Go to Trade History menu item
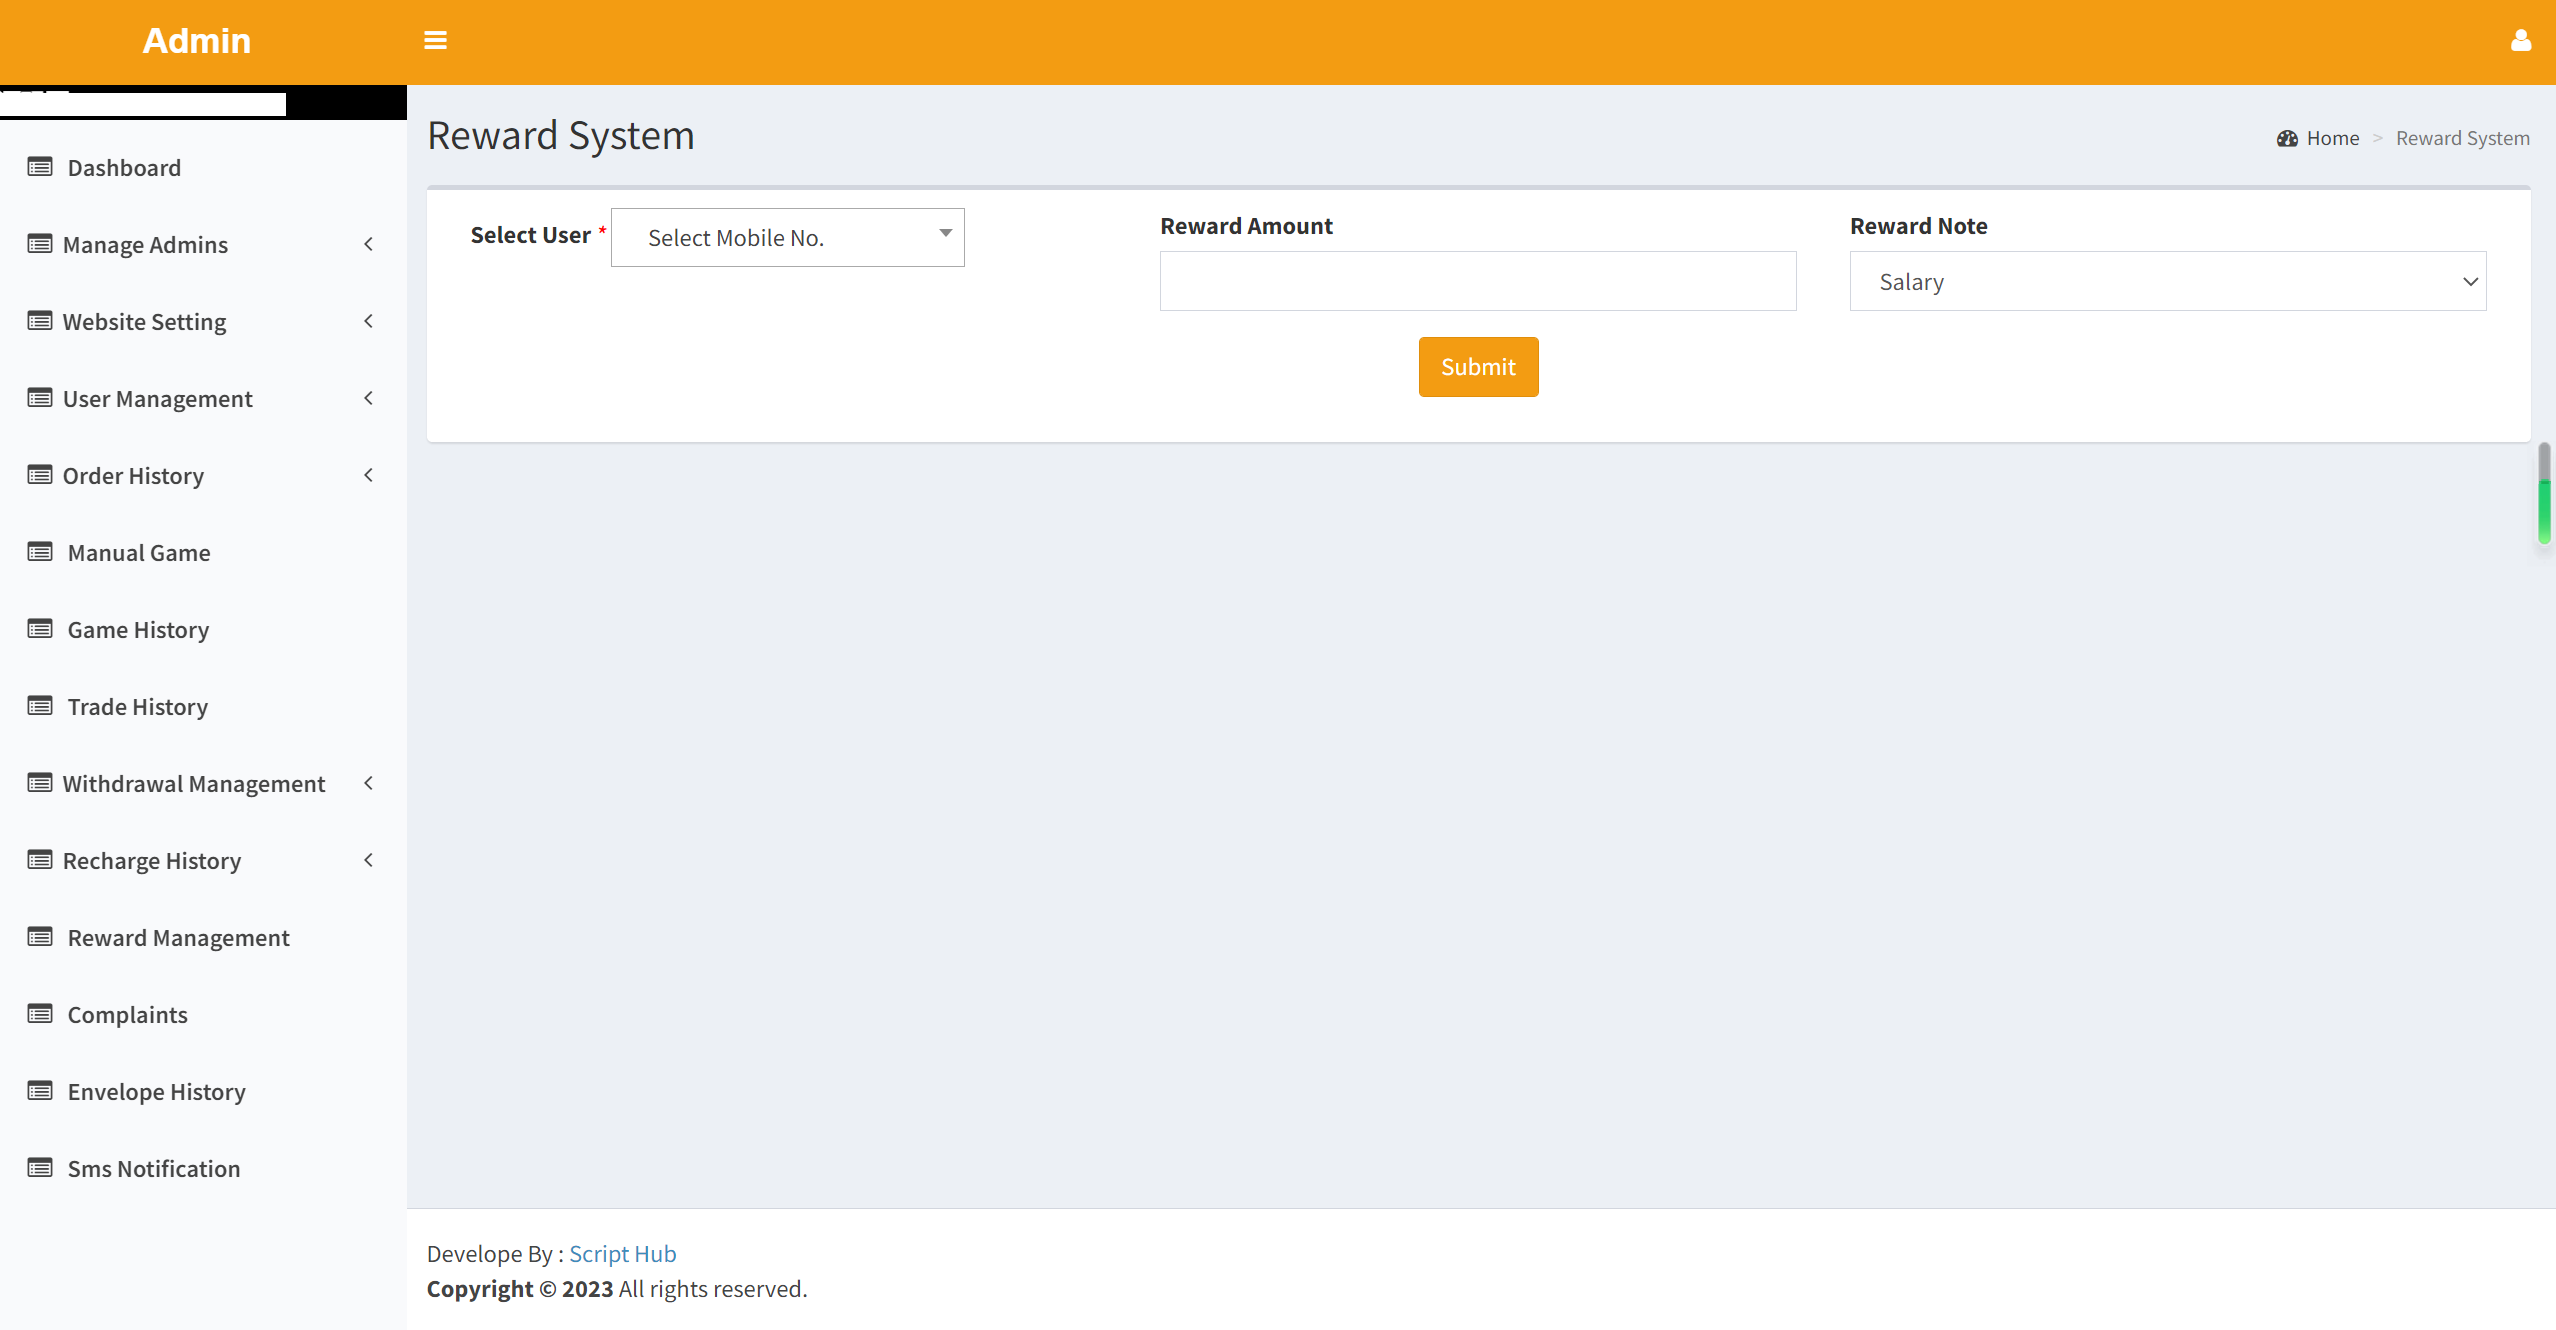Viewport: 2556px width, 1330px height. coord(138,707)
